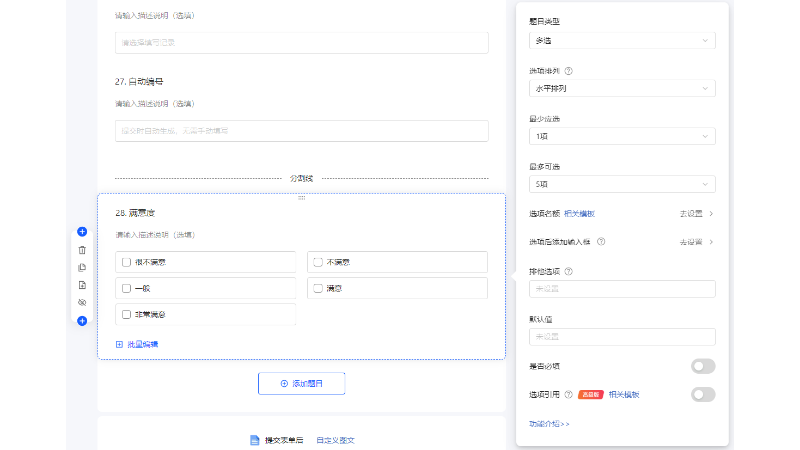Grab the drag handle atop question 28

pos(302,198)
